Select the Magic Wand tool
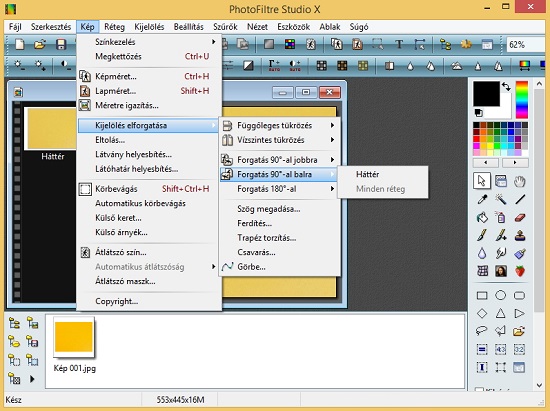550x411 pixels. [x=501, y=199]
